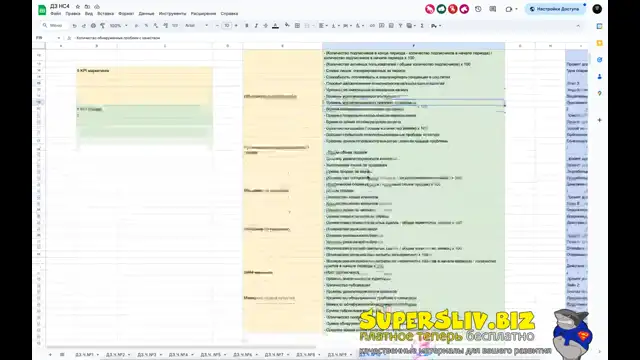The width and height of the screenshot is (640, 360).
Task: Open the Правка menu
Action: (73, 13)
